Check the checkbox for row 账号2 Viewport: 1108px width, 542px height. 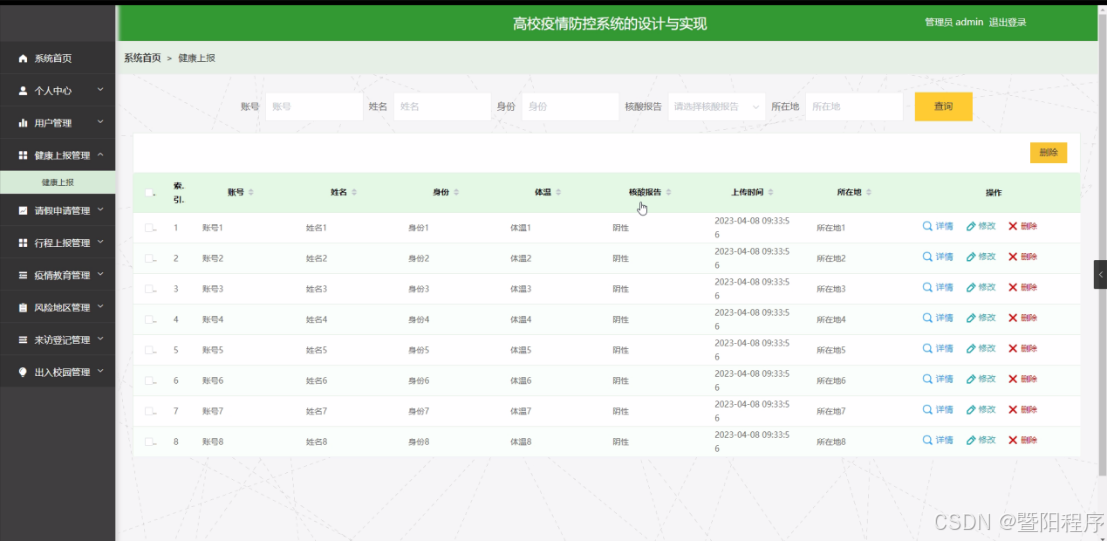tap(149, 258)
